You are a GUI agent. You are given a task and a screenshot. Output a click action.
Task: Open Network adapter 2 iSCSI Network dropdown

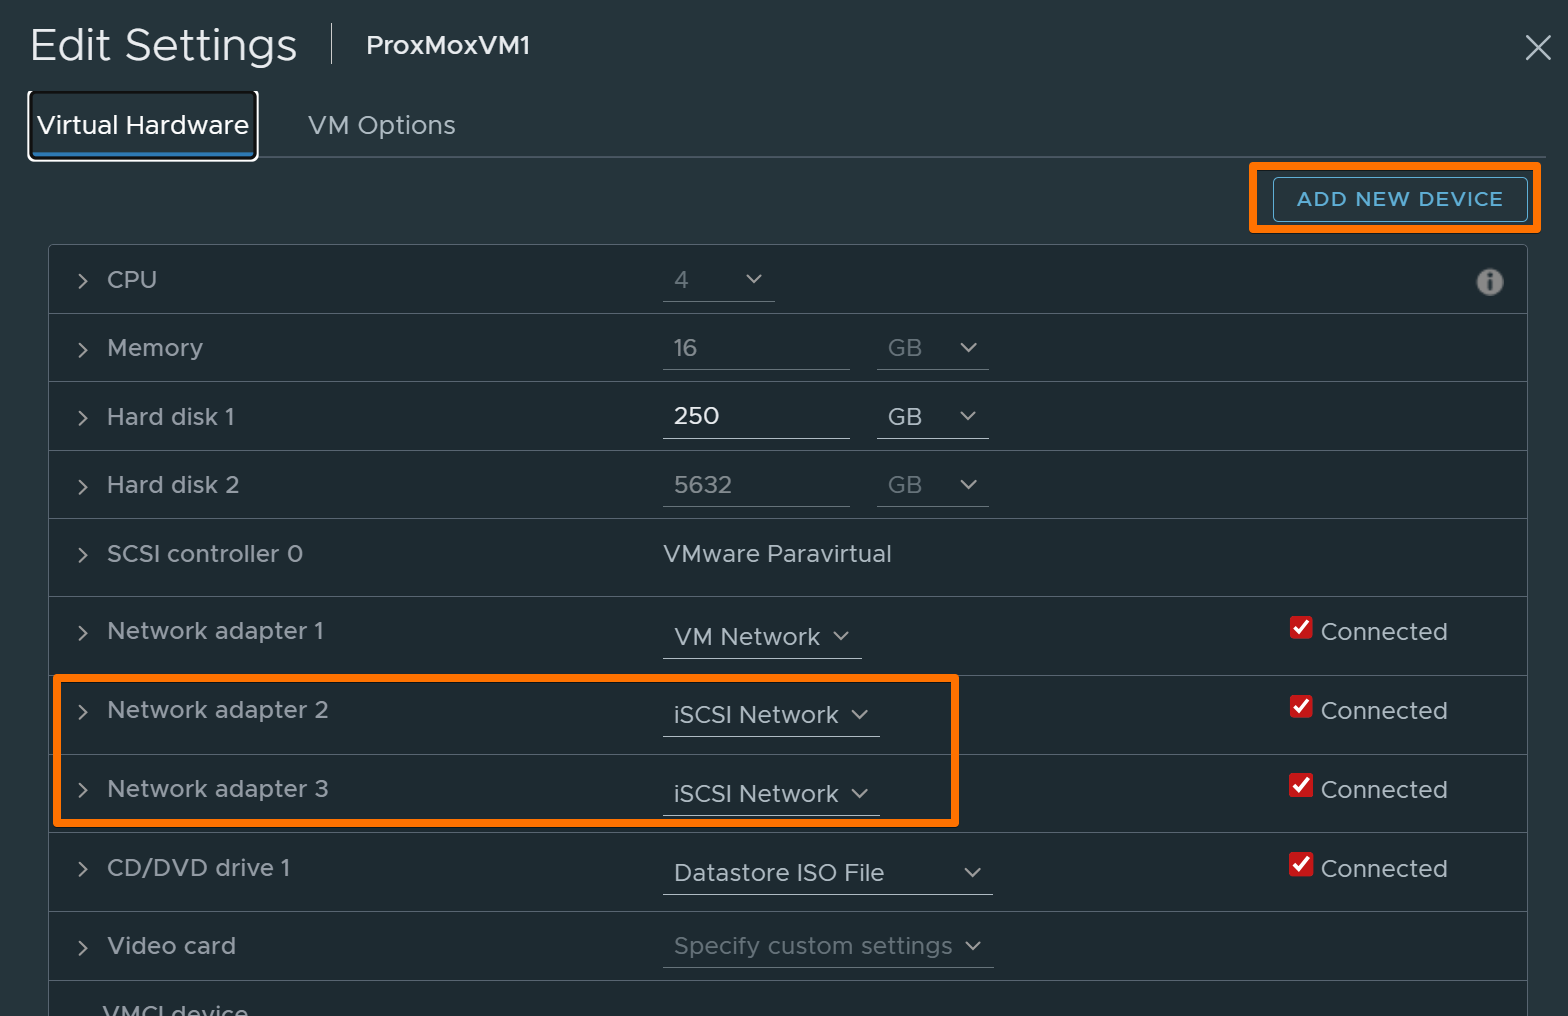coord(770,715)
